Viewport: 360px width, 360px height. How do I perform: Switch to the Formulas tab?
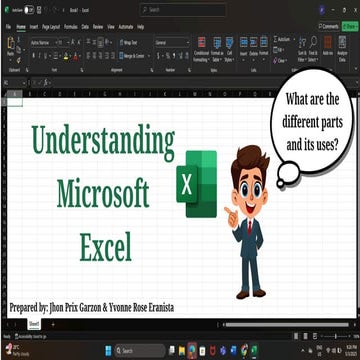pyautogui.click(x=71, y=27)
